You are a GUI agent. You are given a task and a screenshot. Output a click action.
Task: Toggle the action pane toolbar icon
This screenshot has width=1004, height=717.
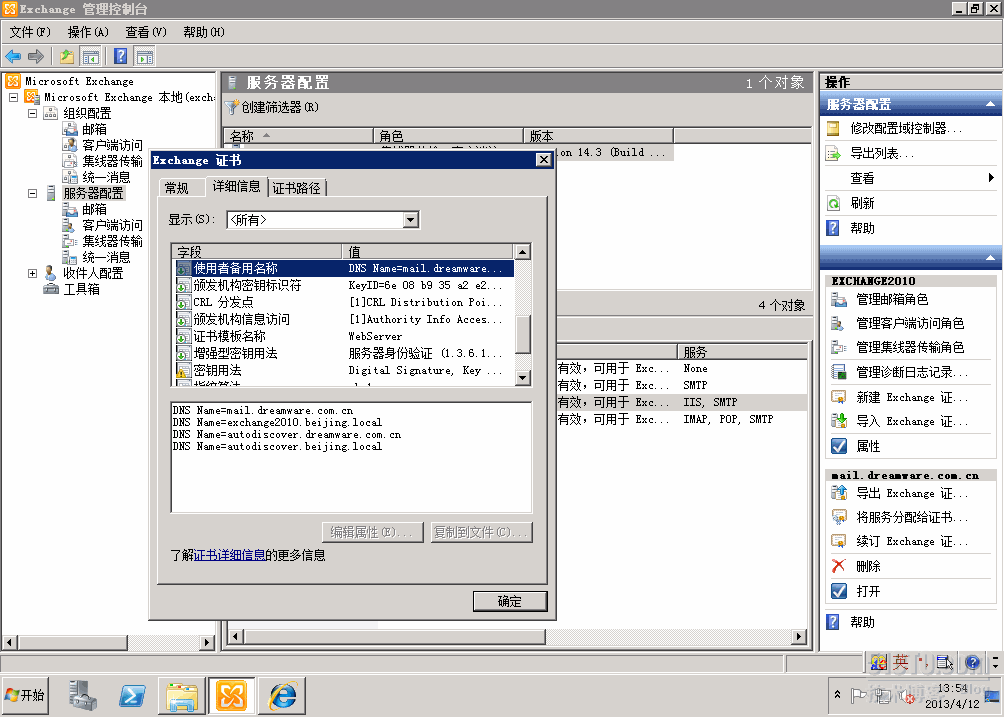(x=145, y=56)
